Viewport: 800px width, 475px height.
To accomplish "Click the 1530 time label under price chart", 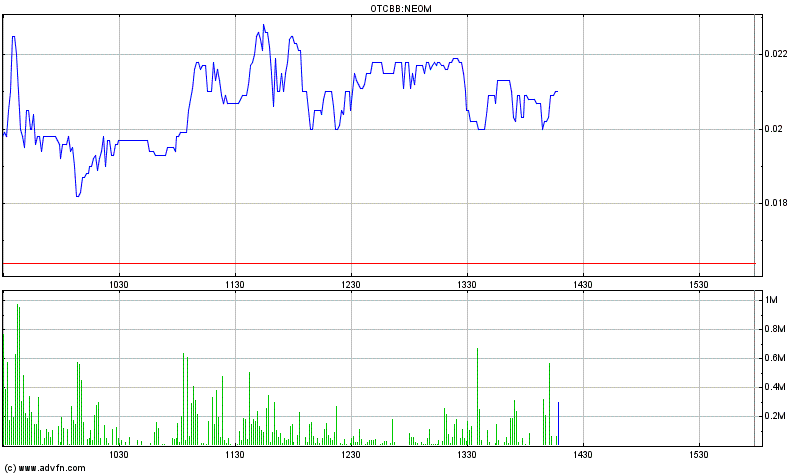I will [698, 285].
